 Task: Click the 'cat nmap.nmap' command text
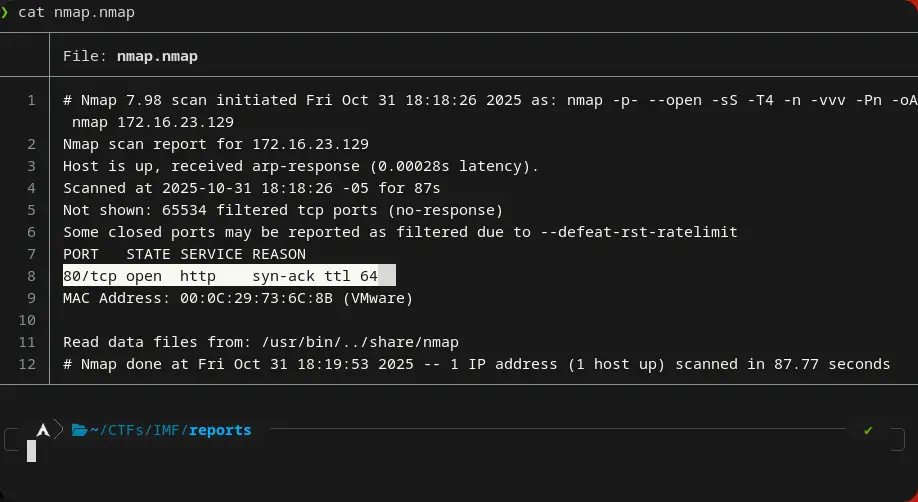(76, 12)
